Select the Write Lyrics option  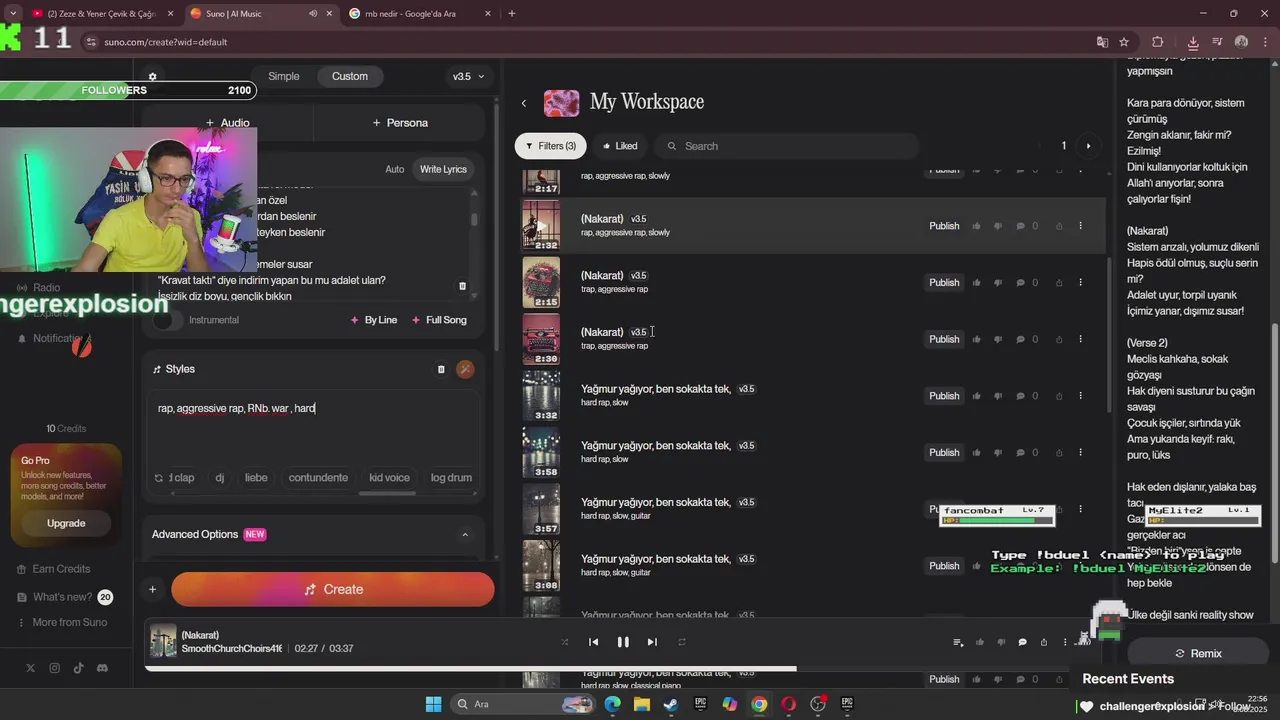point(443,169)
